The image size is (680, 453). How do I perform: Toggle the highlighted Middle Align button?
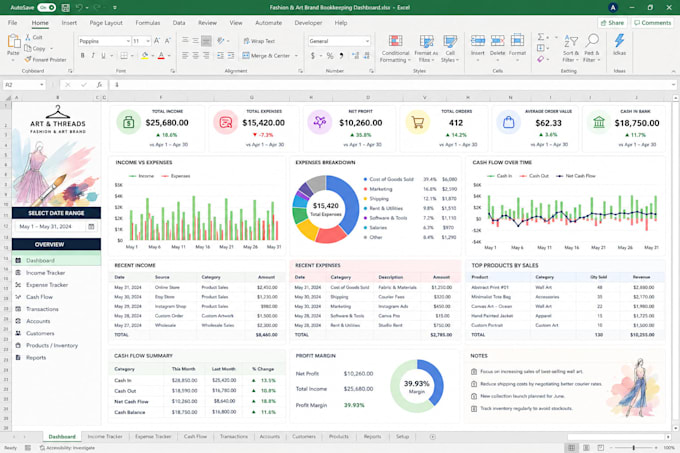pyautogui.click(x=206, y=41)
